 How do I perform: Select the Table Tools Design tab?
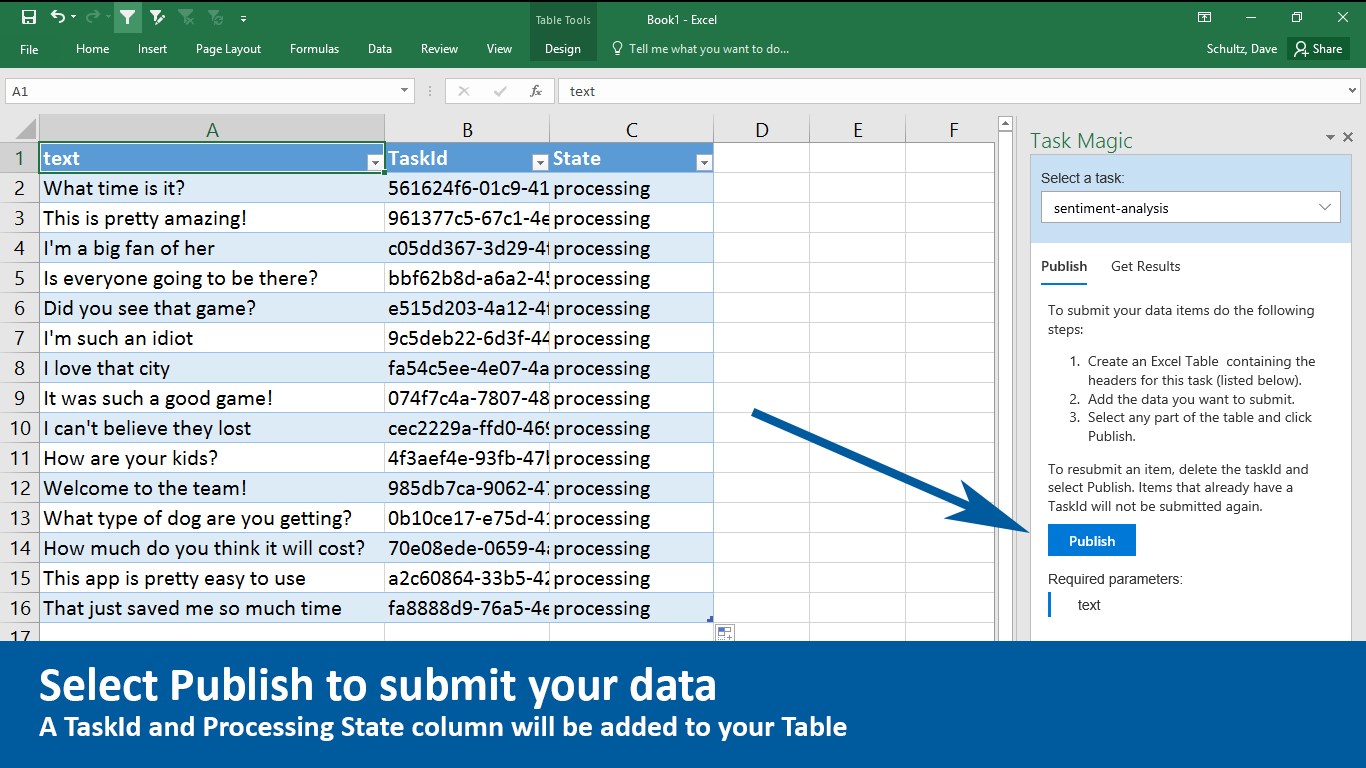(563, 49)
